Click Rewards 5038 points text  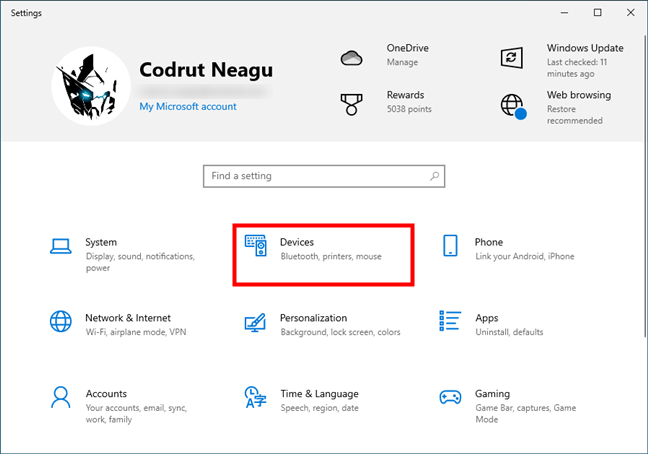409,109
